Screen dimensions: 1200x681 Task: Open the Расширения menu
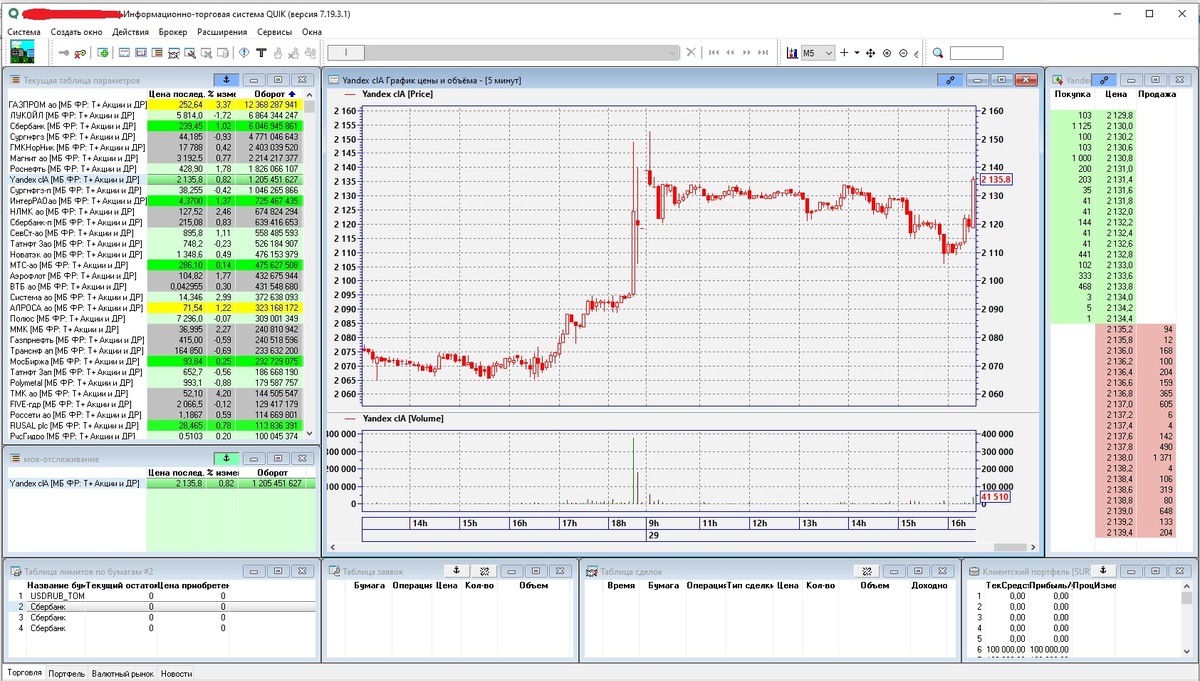[222, 32]
